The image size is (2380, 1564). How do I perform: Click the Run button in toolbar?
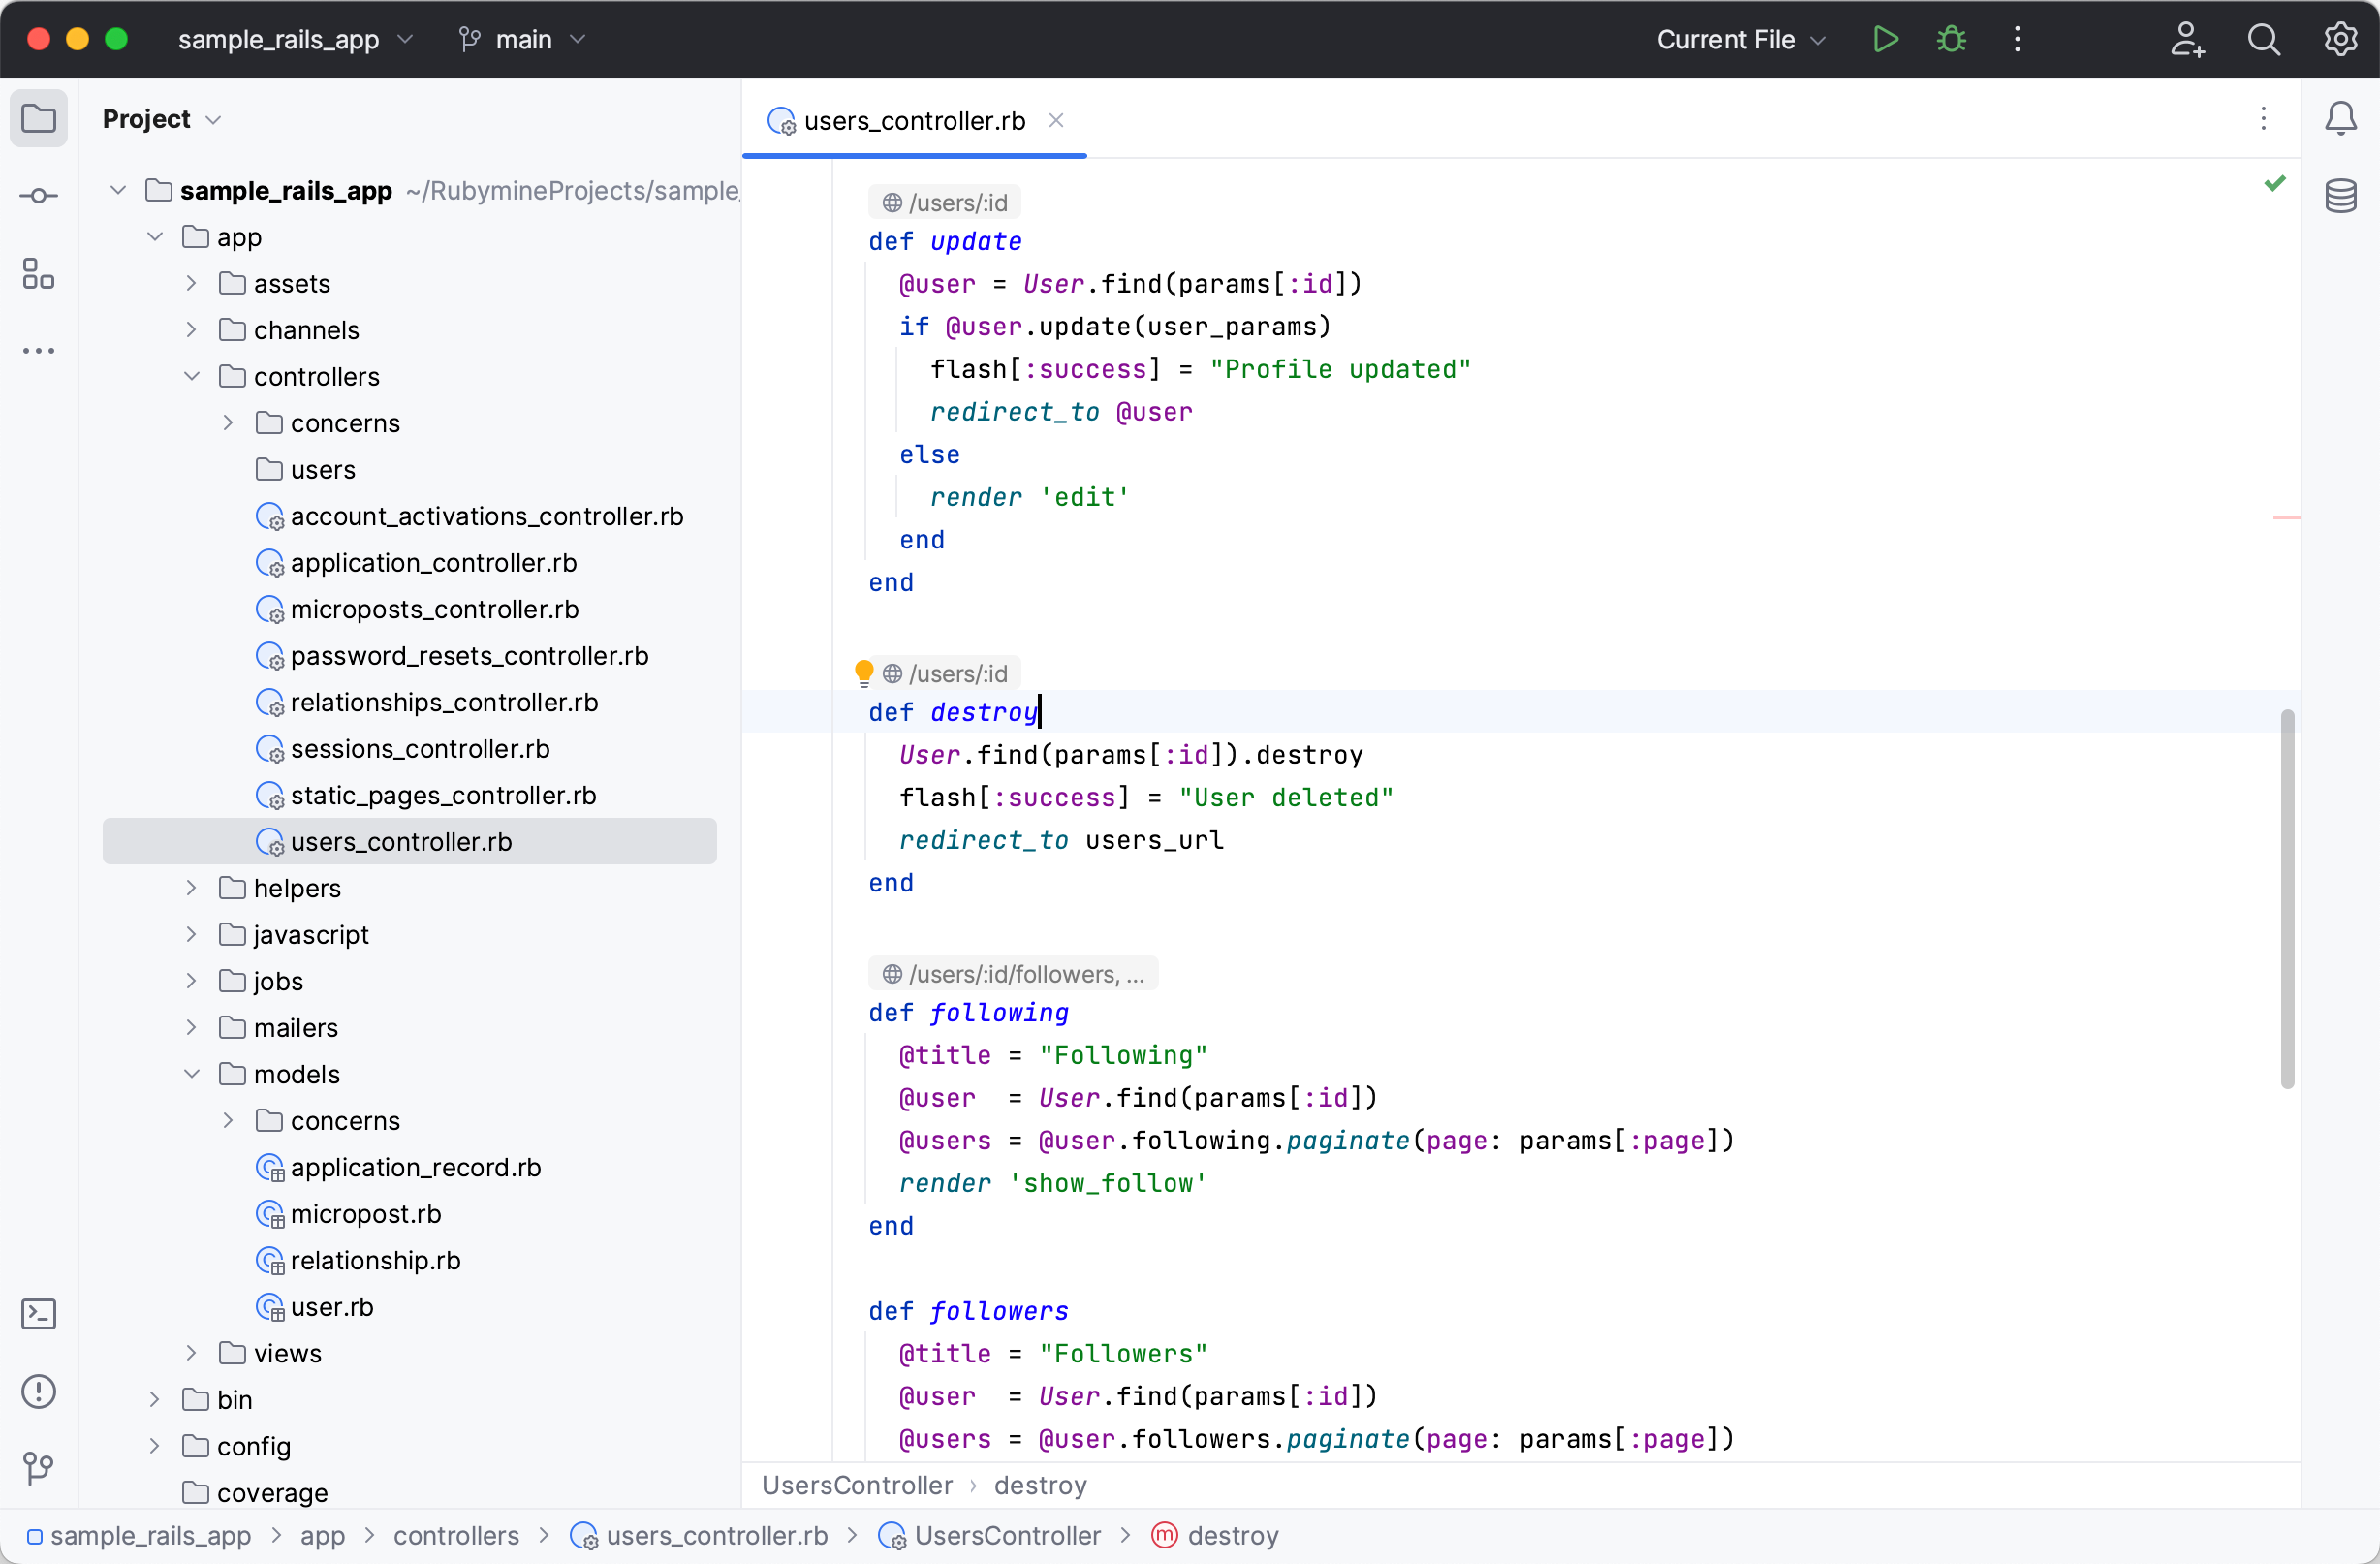1885,39
